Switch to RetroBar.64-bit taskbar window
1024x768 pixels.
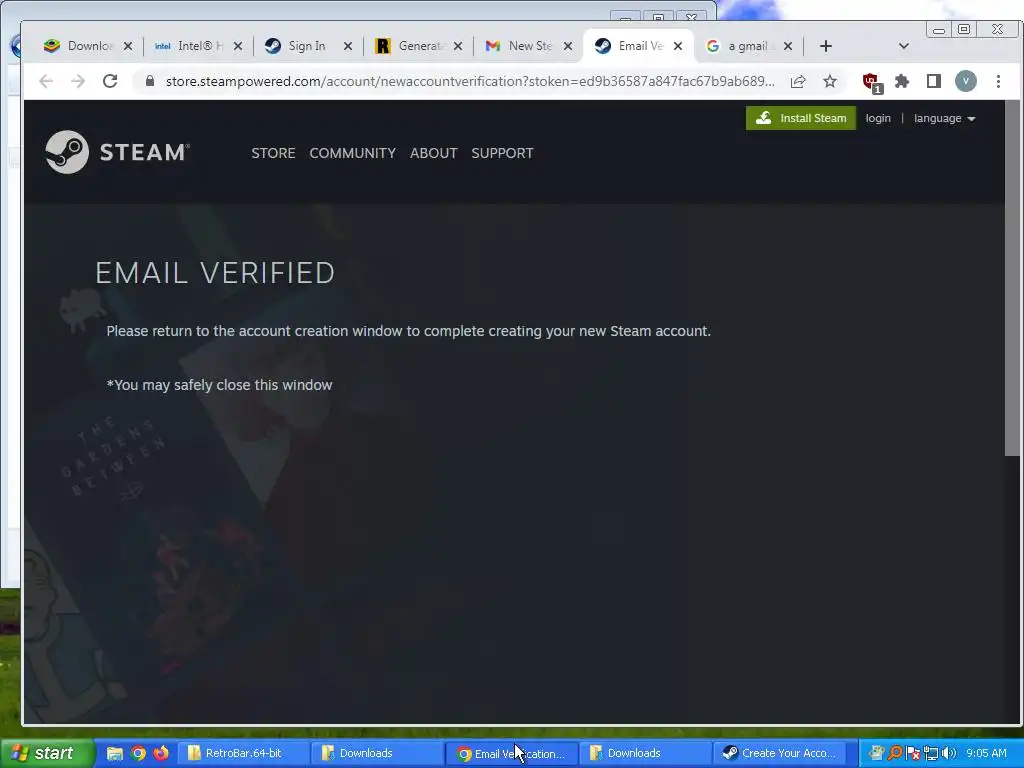pos(243,753)
